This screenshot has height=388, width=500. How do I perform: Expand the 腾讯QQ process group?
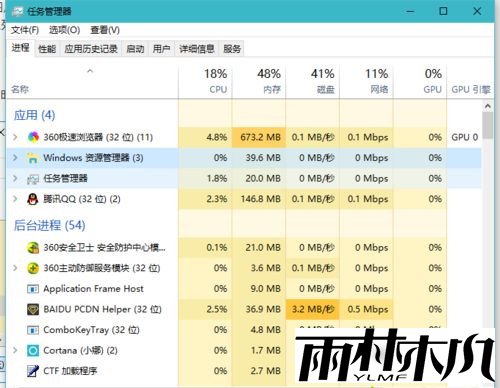click(15, 199)
